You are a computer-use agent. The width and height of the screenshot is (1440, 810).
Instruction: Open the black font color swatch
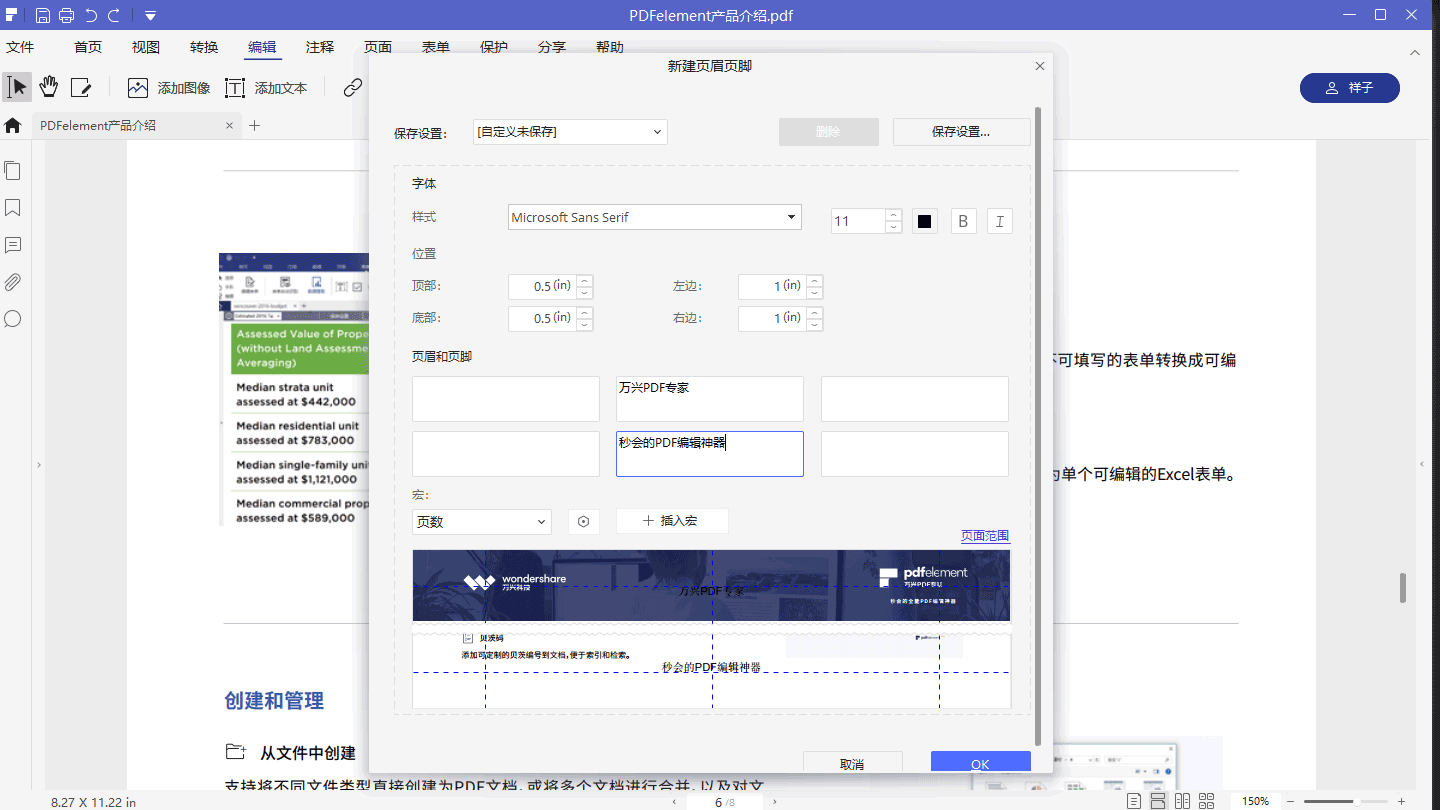(925, 221)
